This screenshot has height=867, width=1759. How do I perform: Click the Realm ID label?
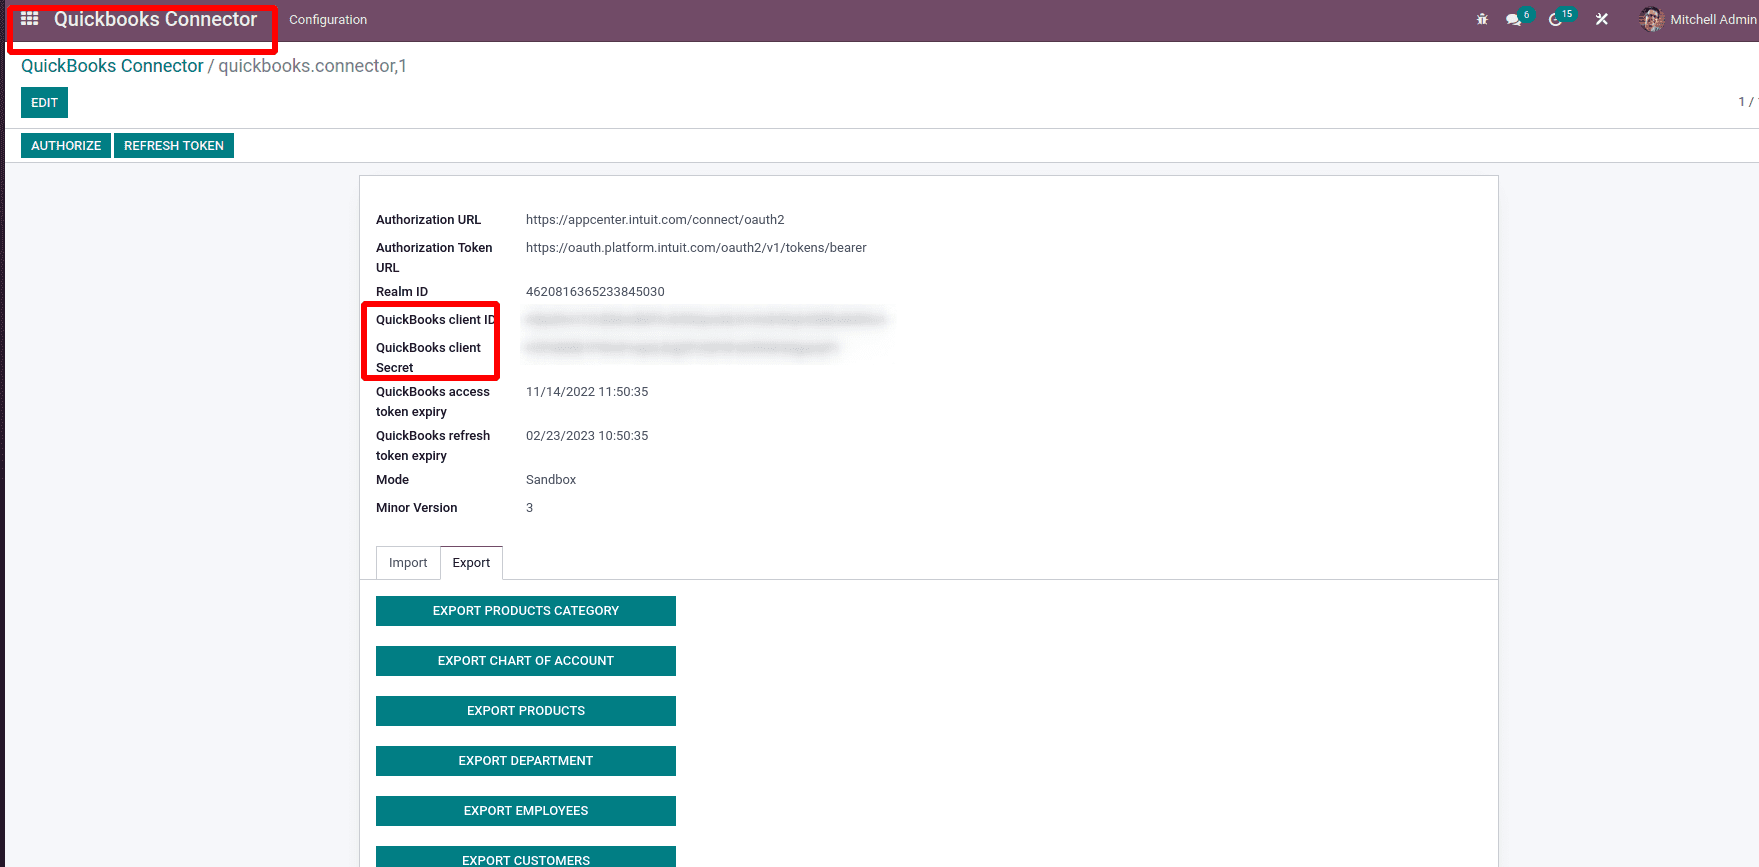[402, 292]
